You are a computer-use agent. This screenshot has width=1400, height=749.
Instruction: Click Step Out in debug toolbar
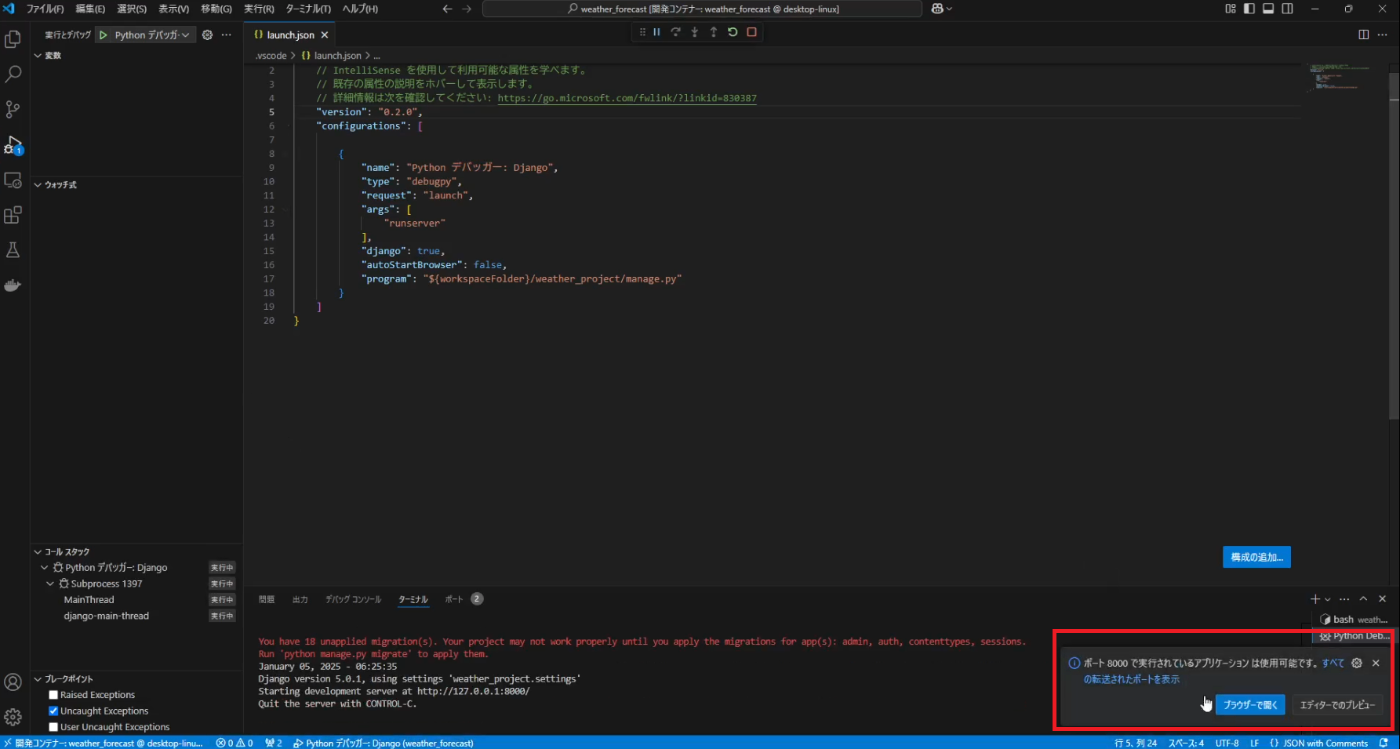coord(713,32)
